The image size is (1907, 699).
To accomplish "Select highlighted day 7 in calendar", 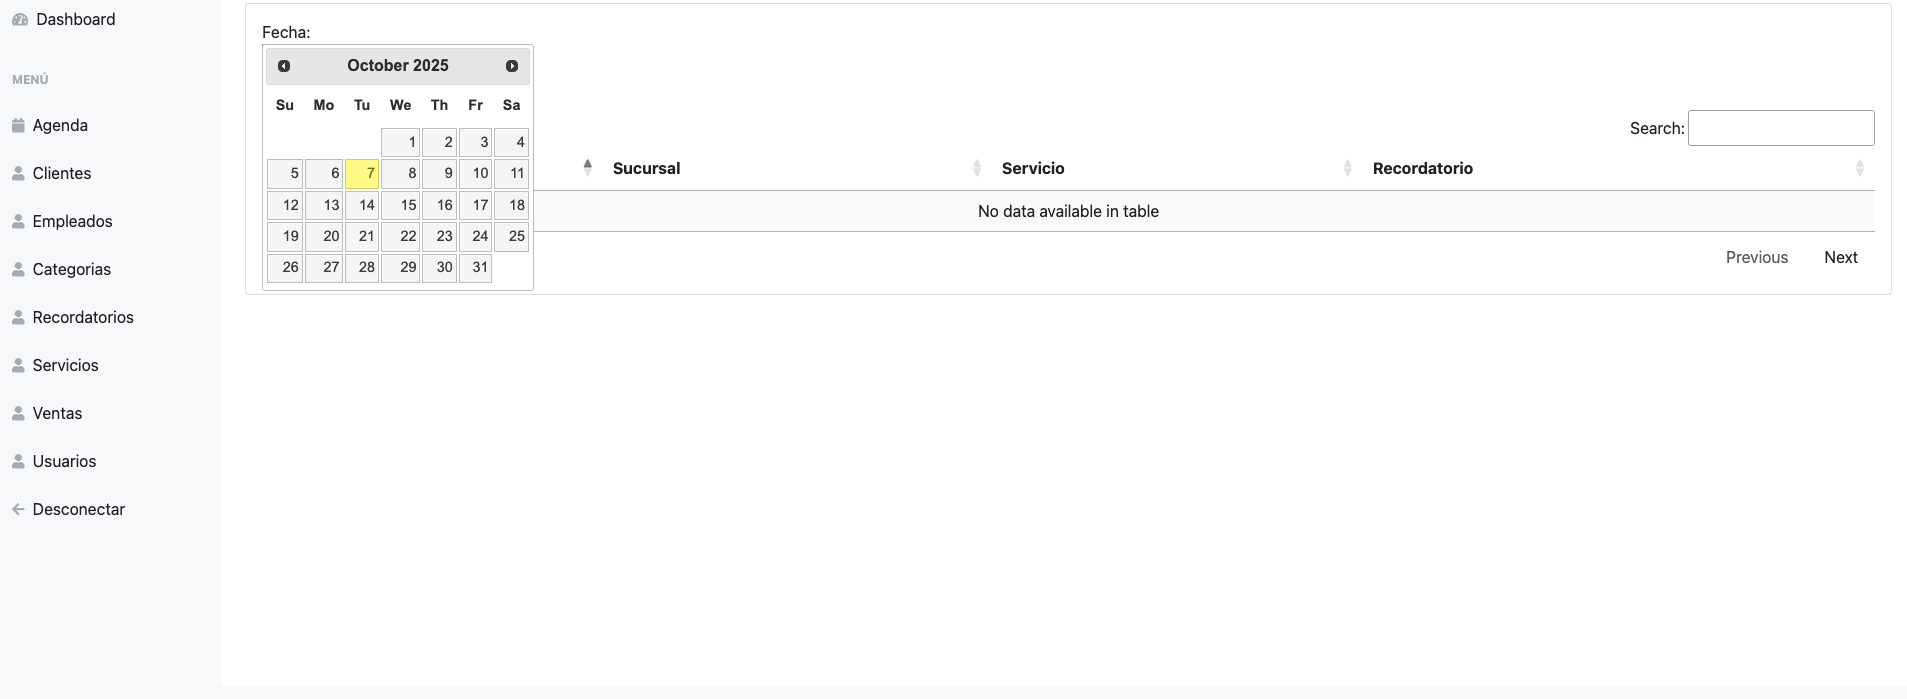I will coord(362,174).
